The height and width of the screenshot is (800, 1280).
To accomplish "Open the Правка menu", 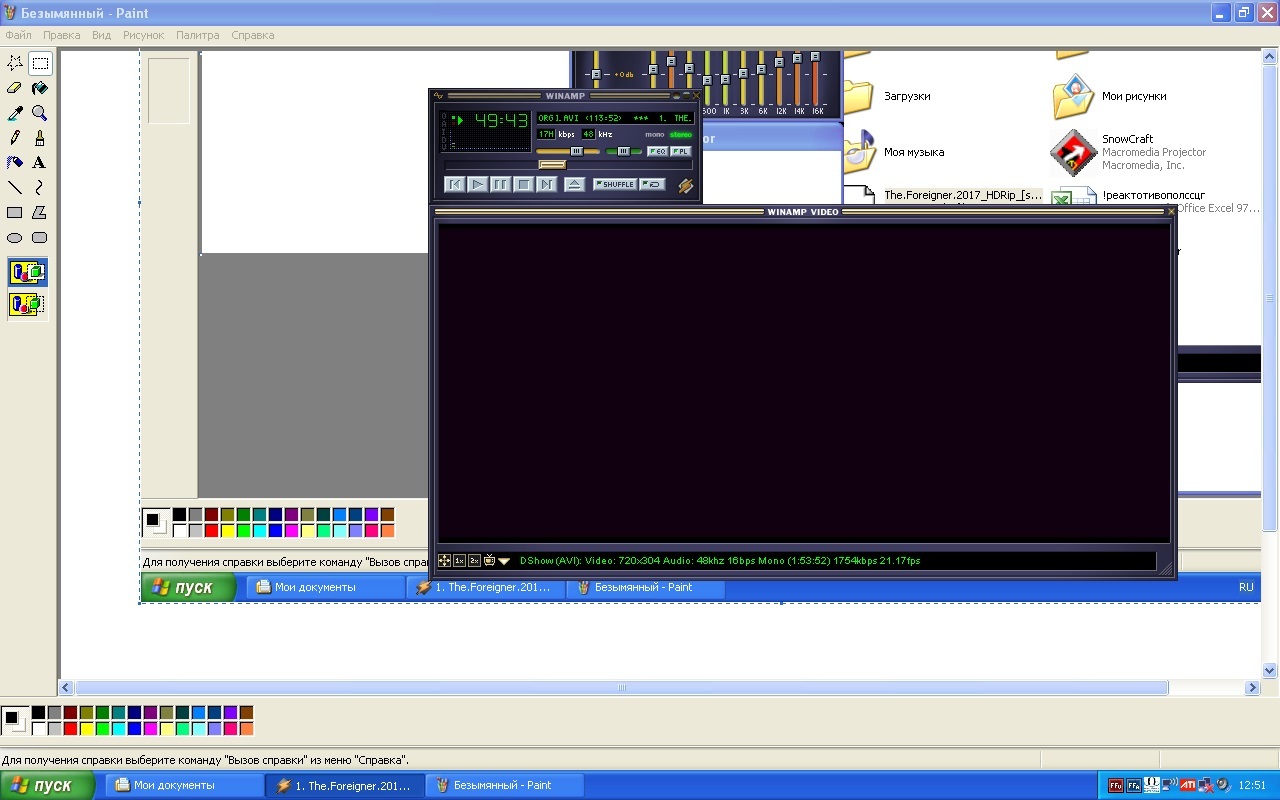I will point(62,35).
